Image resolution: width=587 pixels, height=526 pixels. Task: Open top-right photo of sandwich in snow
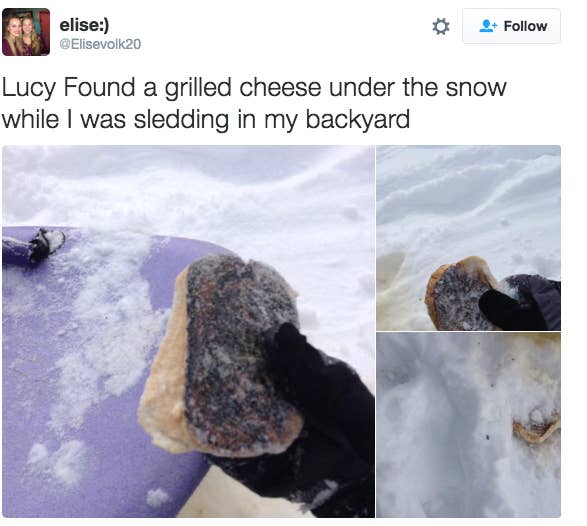(468, 238)
